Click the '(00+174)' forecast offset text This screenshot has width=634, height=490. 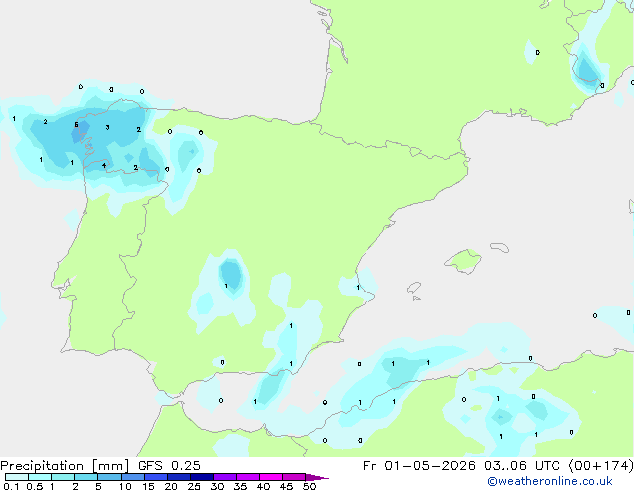pos(601,466)
